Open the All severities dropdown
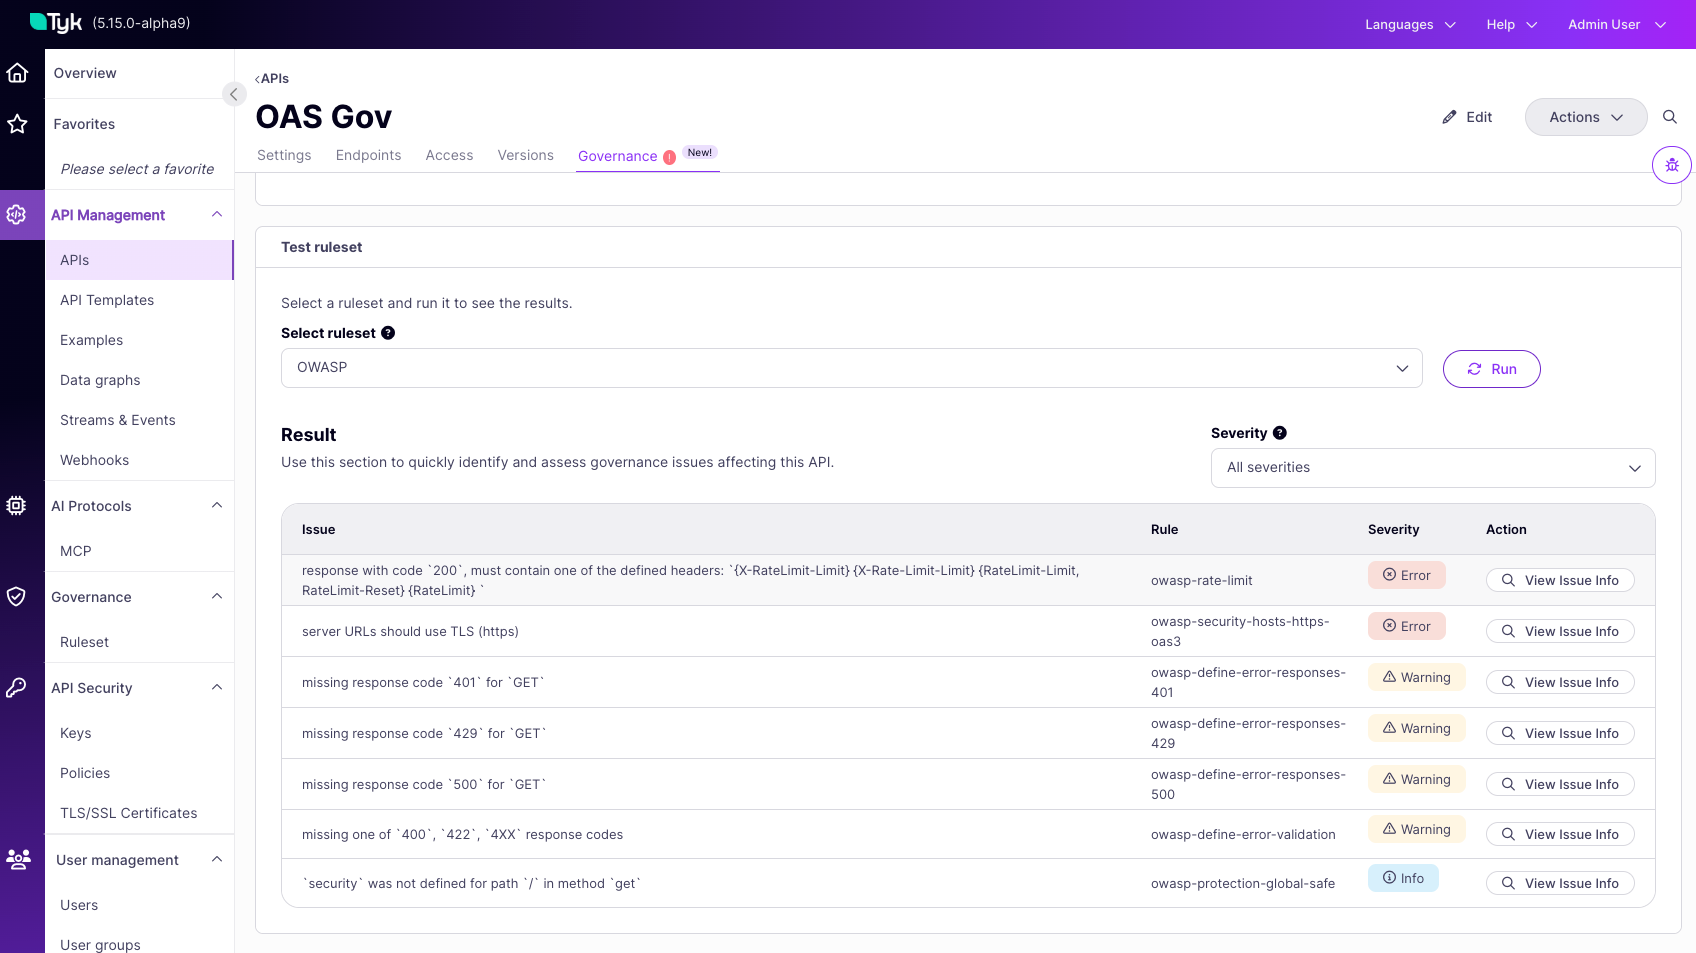 tap(1433, 468)
